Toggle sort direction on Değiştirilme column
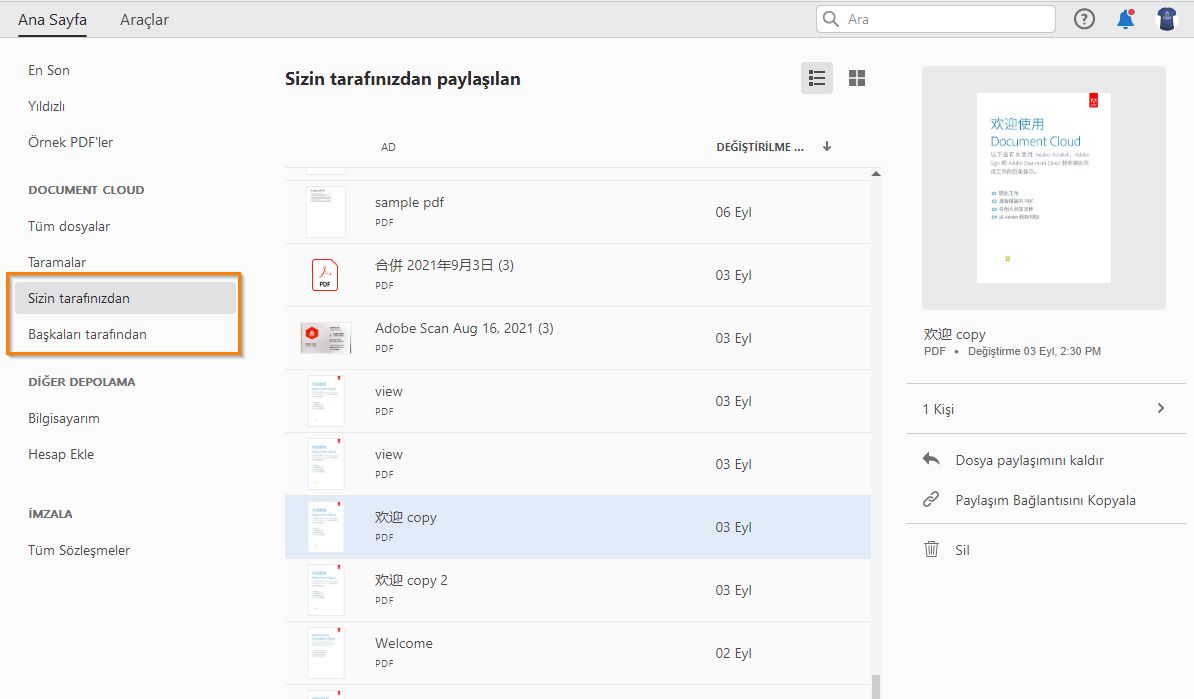Viewport: 1194px width, 699px height. pos(827,146)
